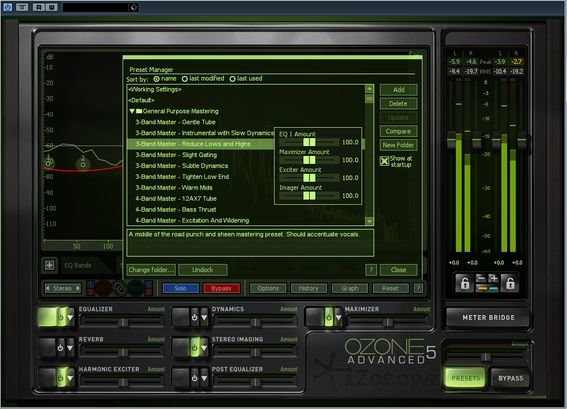Select sort by name radio button
Image resolution: width=567 pixels, height=409 pixels.
tap(156, 79)
